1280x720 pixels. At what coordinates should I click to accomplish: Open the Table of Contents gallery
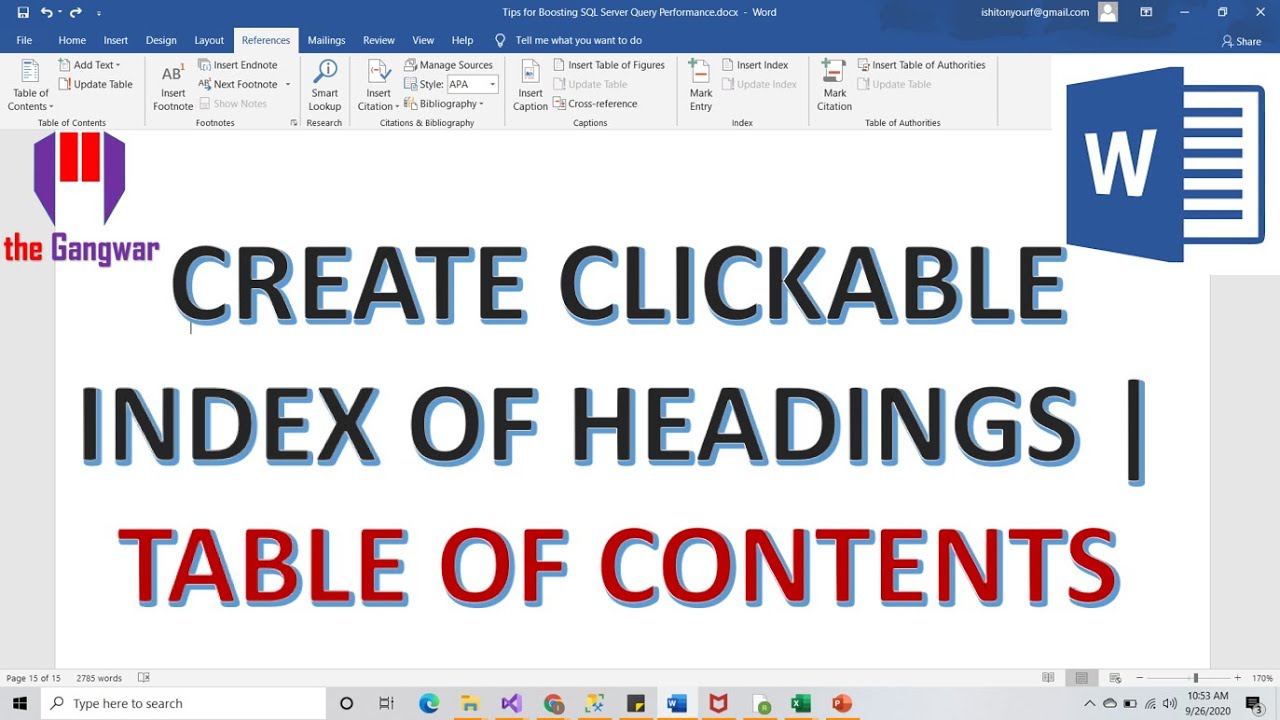click(x=31, y=86)
